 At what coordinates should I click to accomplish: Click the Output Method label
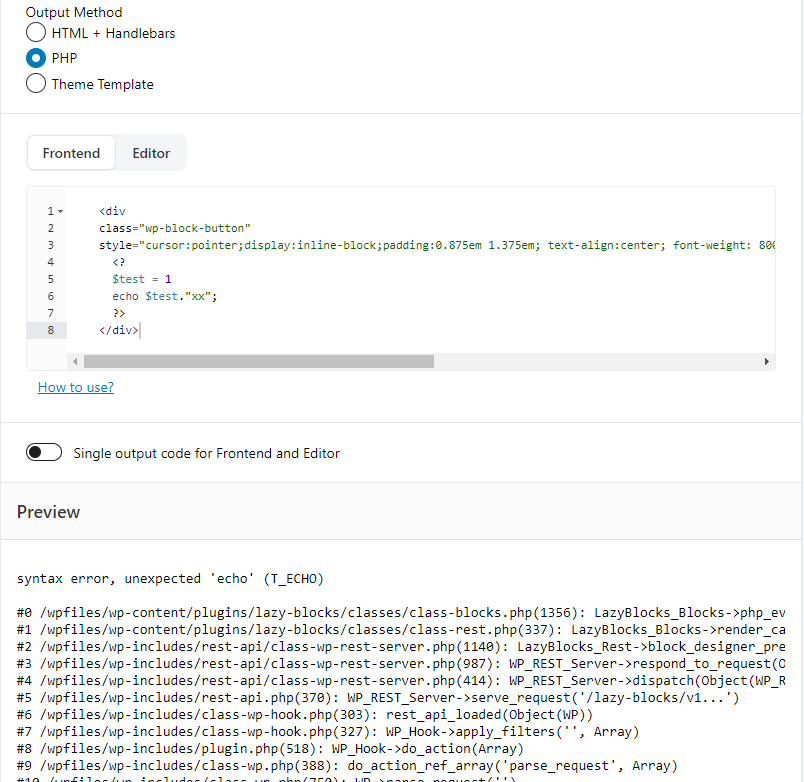click(74, 12)
